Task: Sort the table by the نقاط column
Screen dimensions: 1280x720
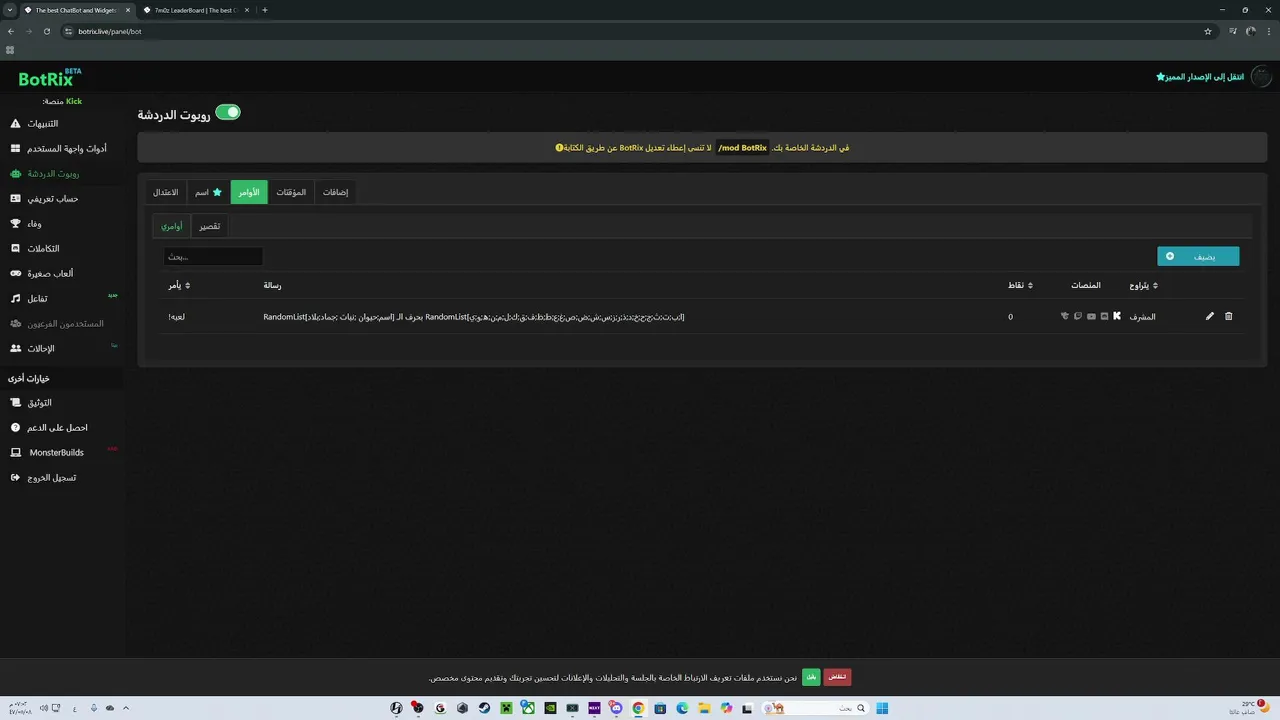Action: click(x=1020, y=286)
